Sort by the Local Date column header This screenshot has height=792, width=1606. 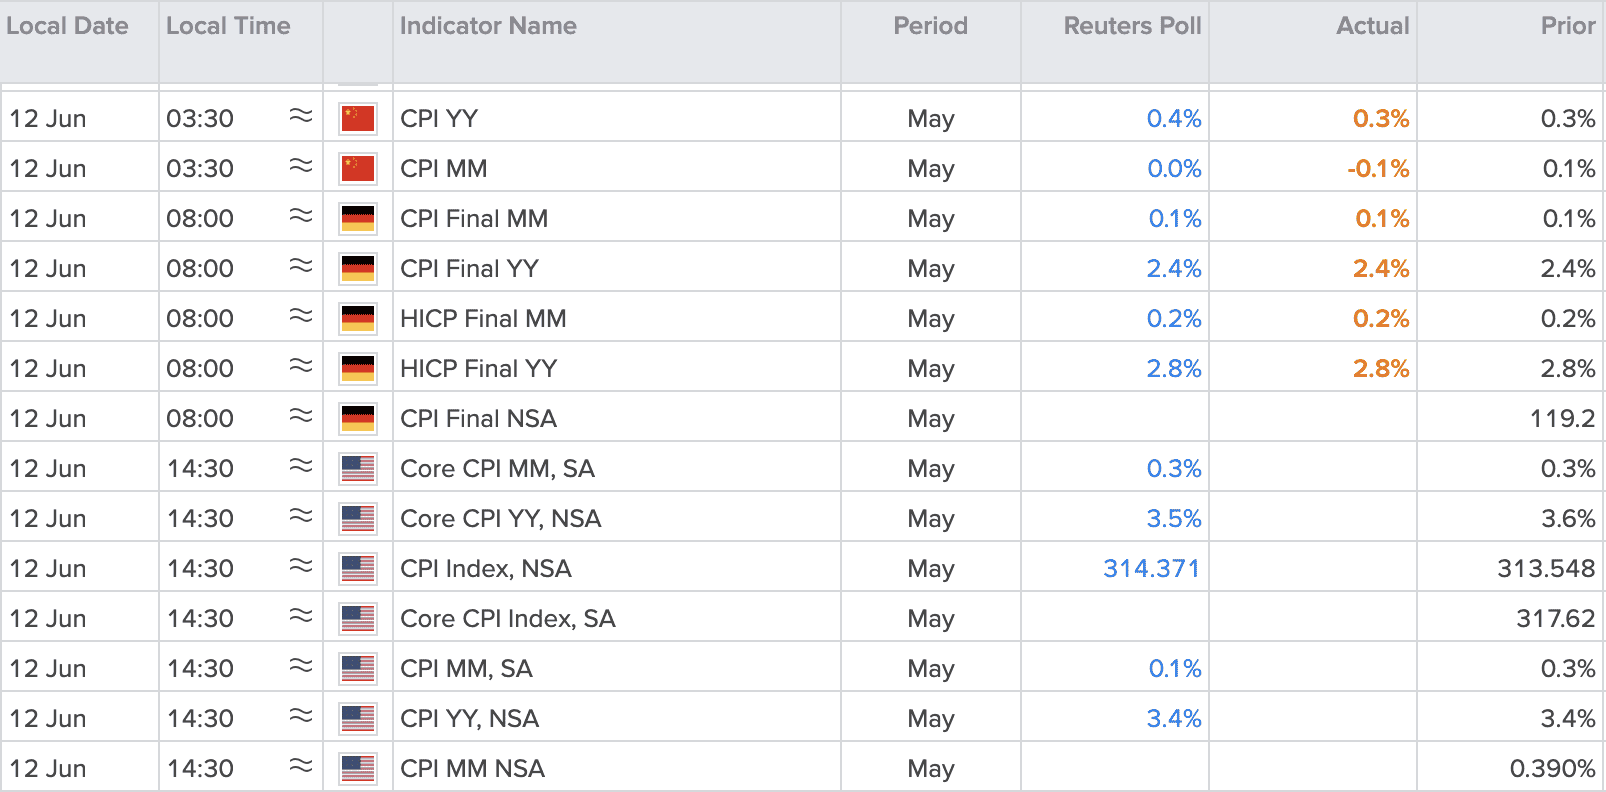[x=67, y=26]
